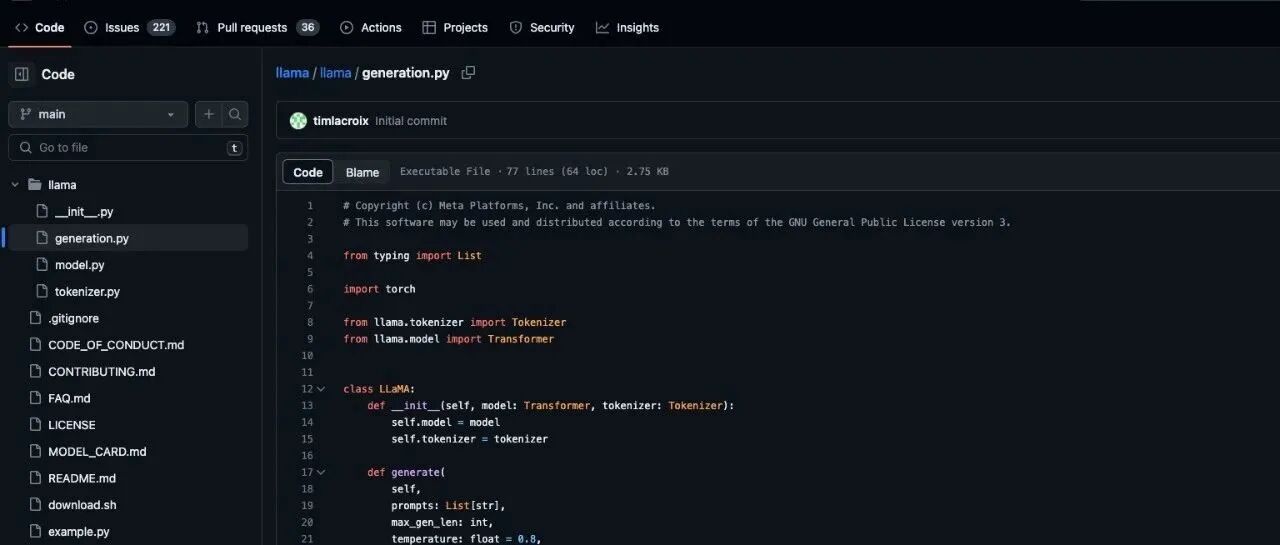Click Pull requests icon in repo nav
The image size is (1280, 545).
[203, 28]
